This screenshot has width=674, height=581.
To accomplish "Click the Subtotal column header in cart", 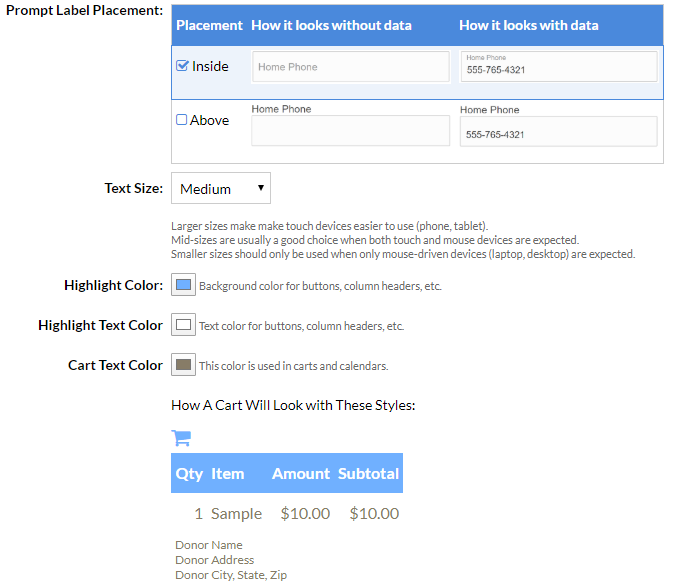I will click(368, 474).
